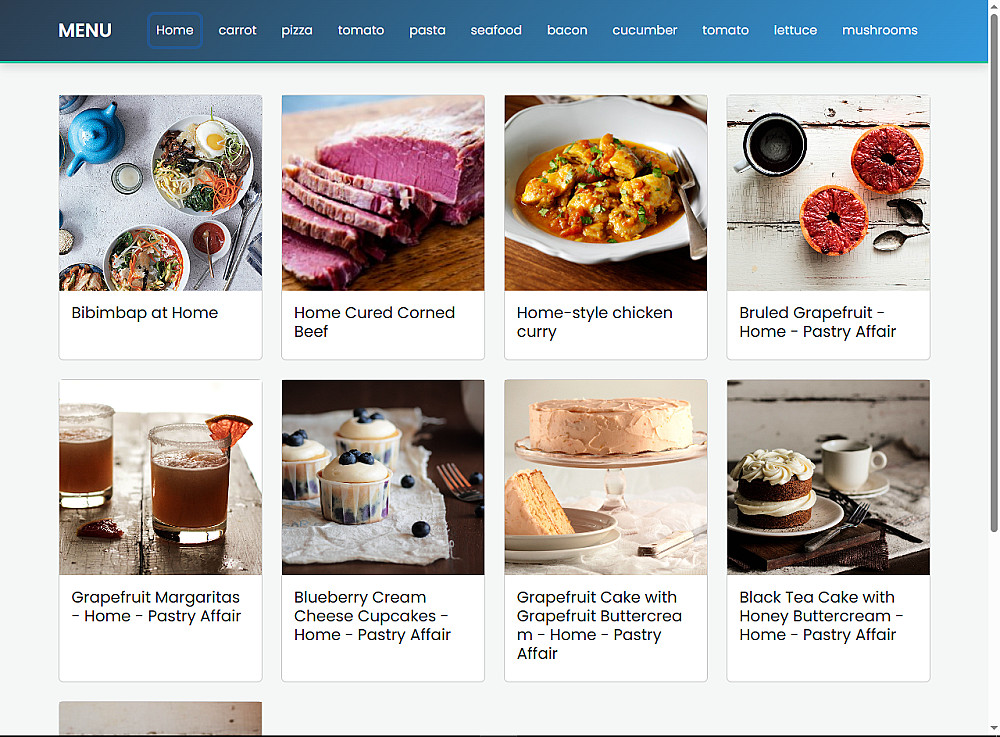Click the scrollbar down arrow

[x=994, y=728]
